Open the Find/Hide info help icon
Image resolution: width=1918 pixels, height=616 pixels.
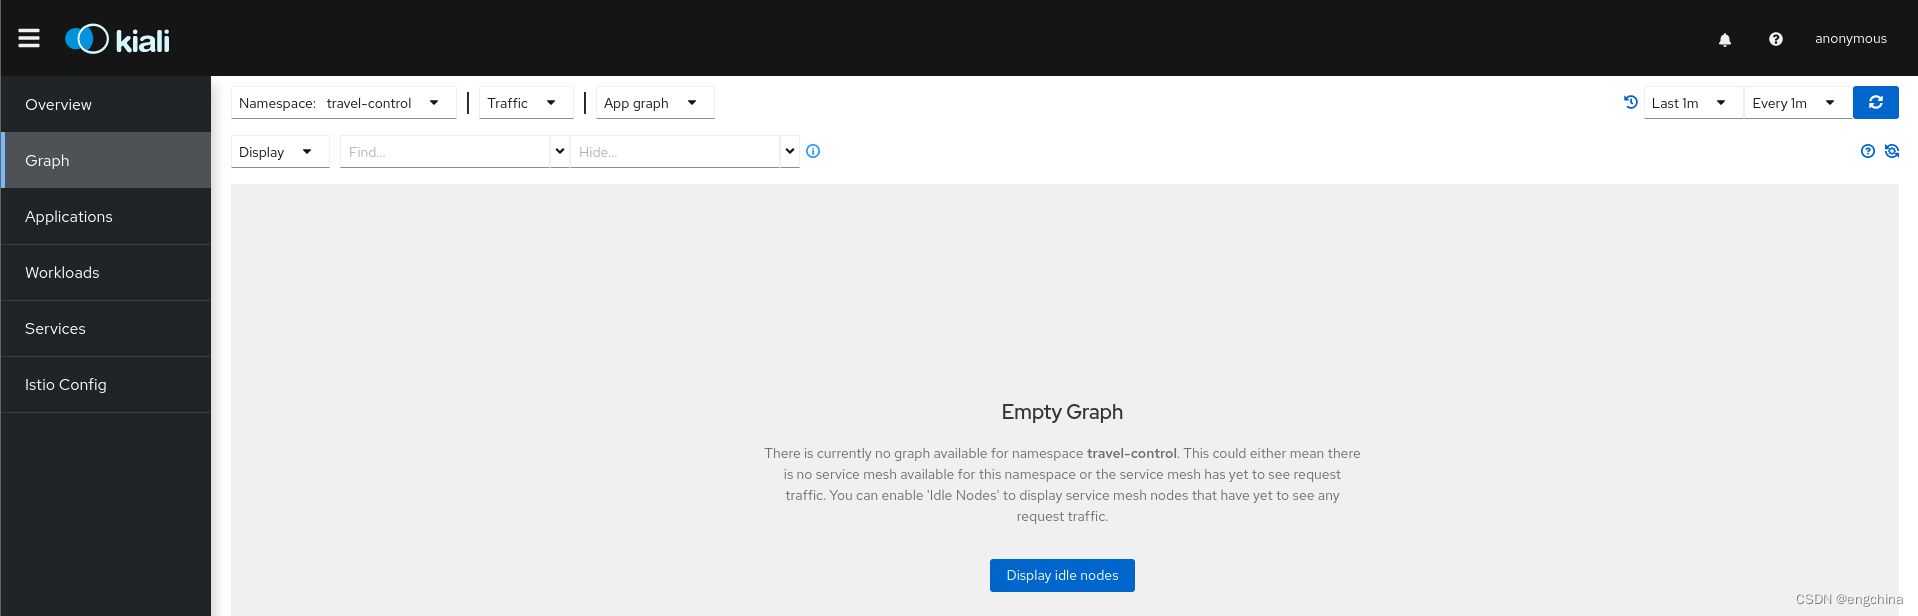coord(813,151)
